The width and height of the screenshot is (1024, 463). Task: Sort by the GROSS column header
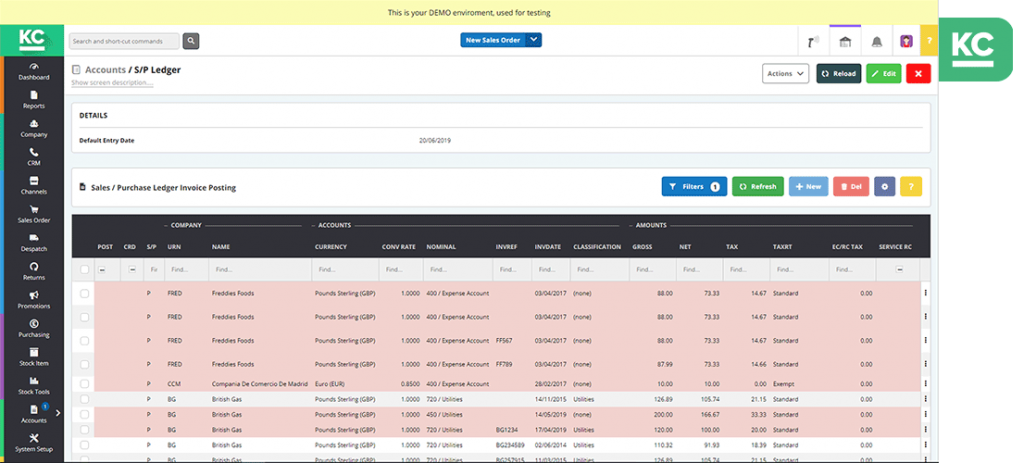pyautogui.click(x=642, y=247)
